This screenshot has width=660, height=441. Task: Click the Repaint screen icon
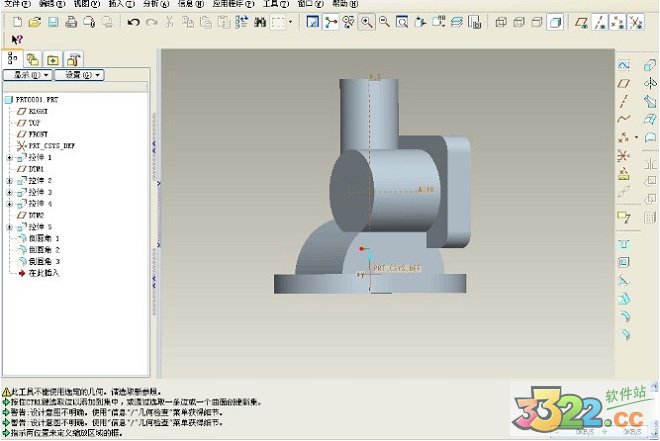pos(312,22)
